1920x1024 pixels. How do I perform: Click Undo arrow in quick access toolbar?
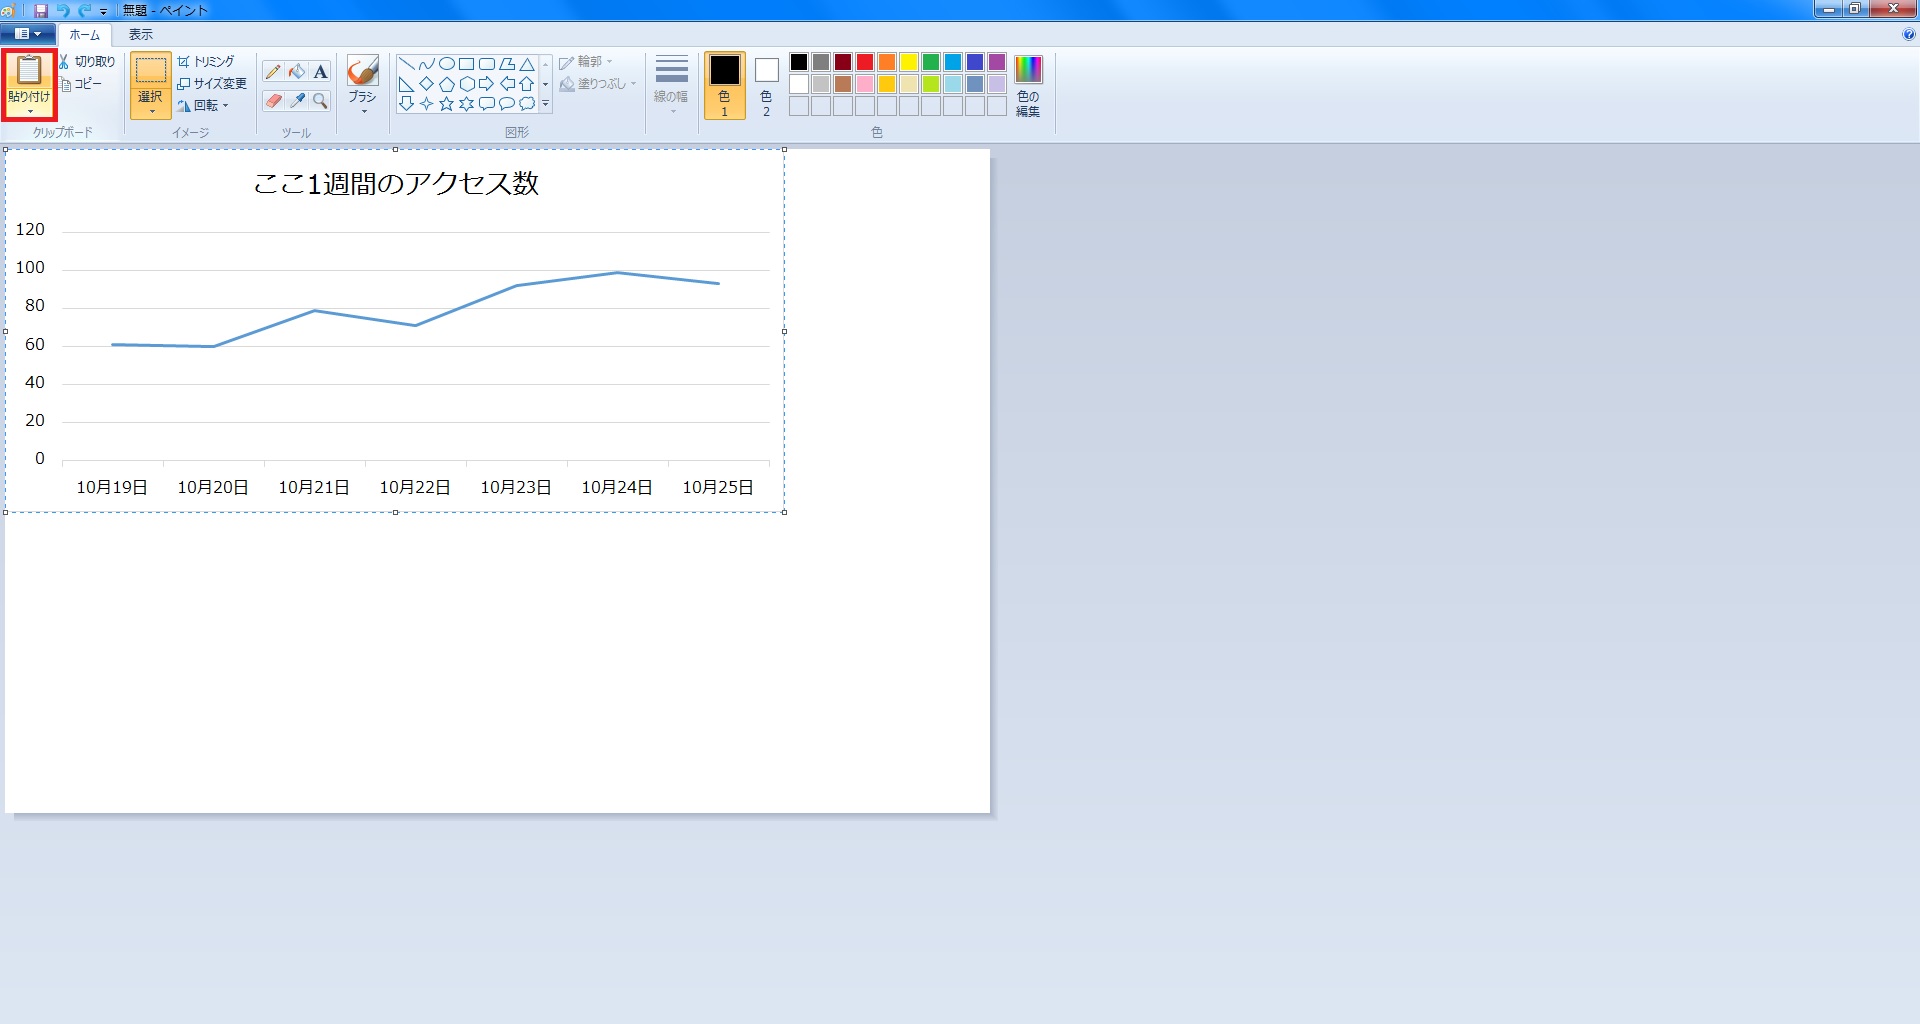point(62,10)
